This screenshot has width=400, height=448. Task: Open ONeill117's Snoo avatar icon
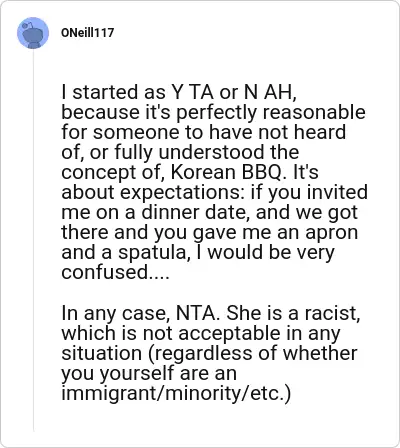[33, 33]
